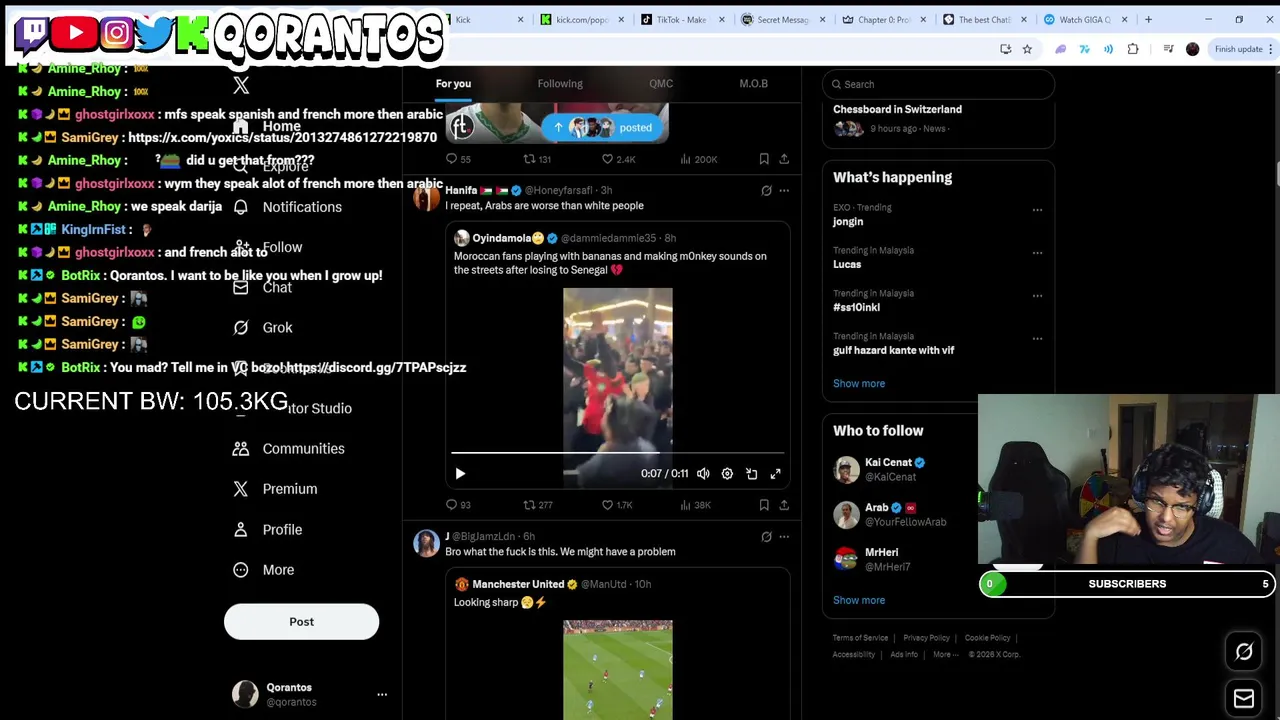The height and width of the screenshot is (720, 1280).
Task: Open options for gulf hazard kante trend
Action: click(1037, 339)
